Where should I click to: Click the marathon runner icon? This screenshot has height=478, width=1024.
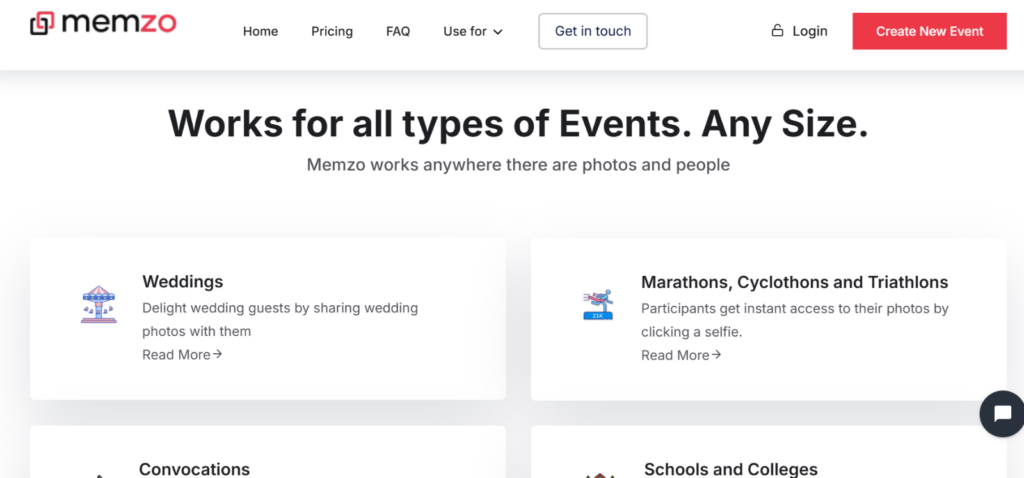coord(597,304)
